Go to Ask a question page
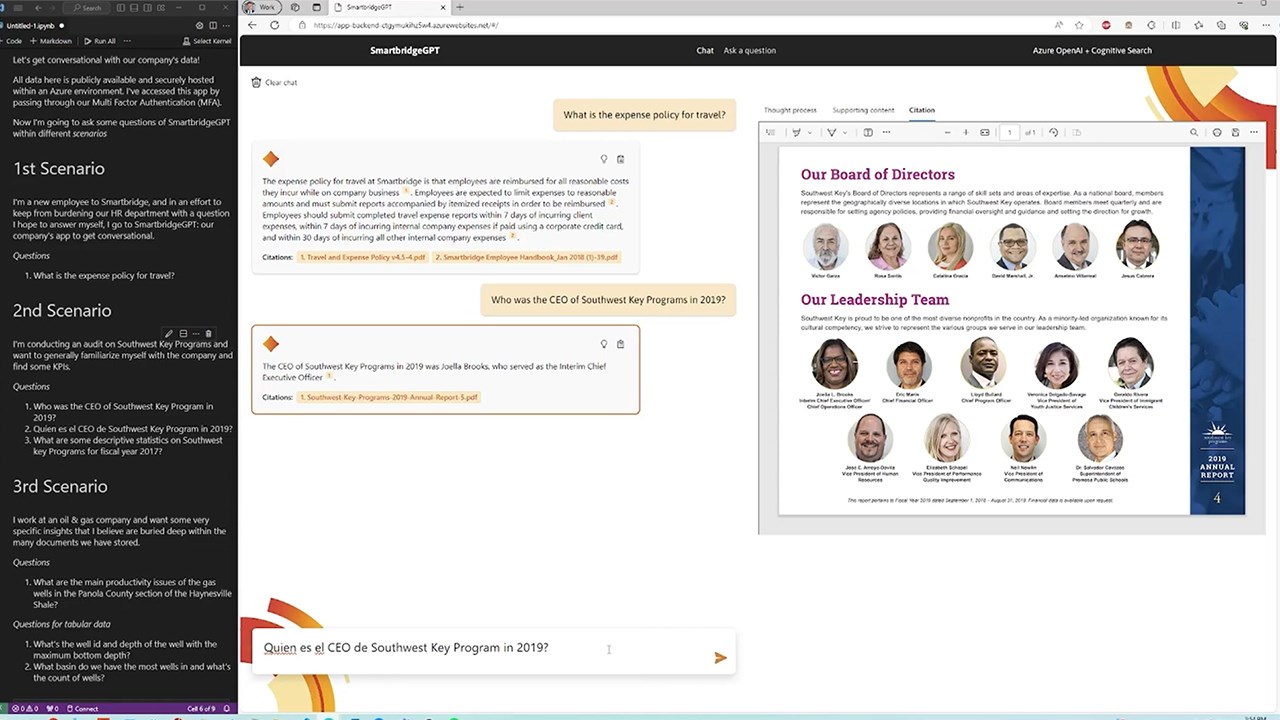The width and height of the screenshot is (1280, 720). (x=750, y=50)
